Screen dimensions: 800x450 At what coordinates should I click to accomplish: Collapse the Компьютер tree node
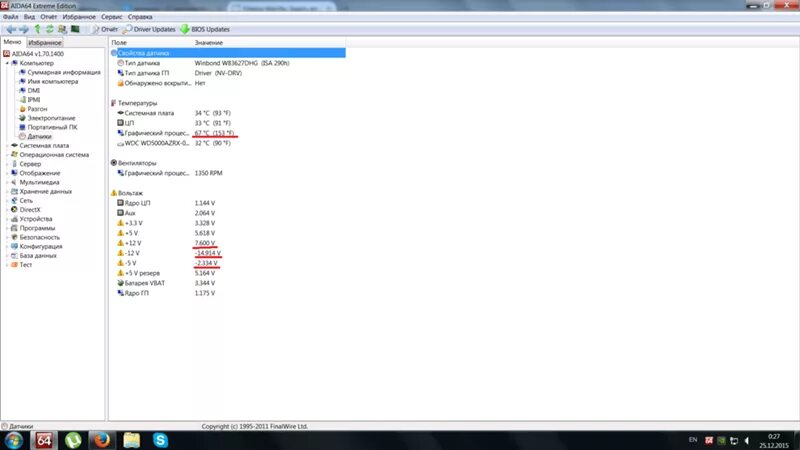pos(8,63)
